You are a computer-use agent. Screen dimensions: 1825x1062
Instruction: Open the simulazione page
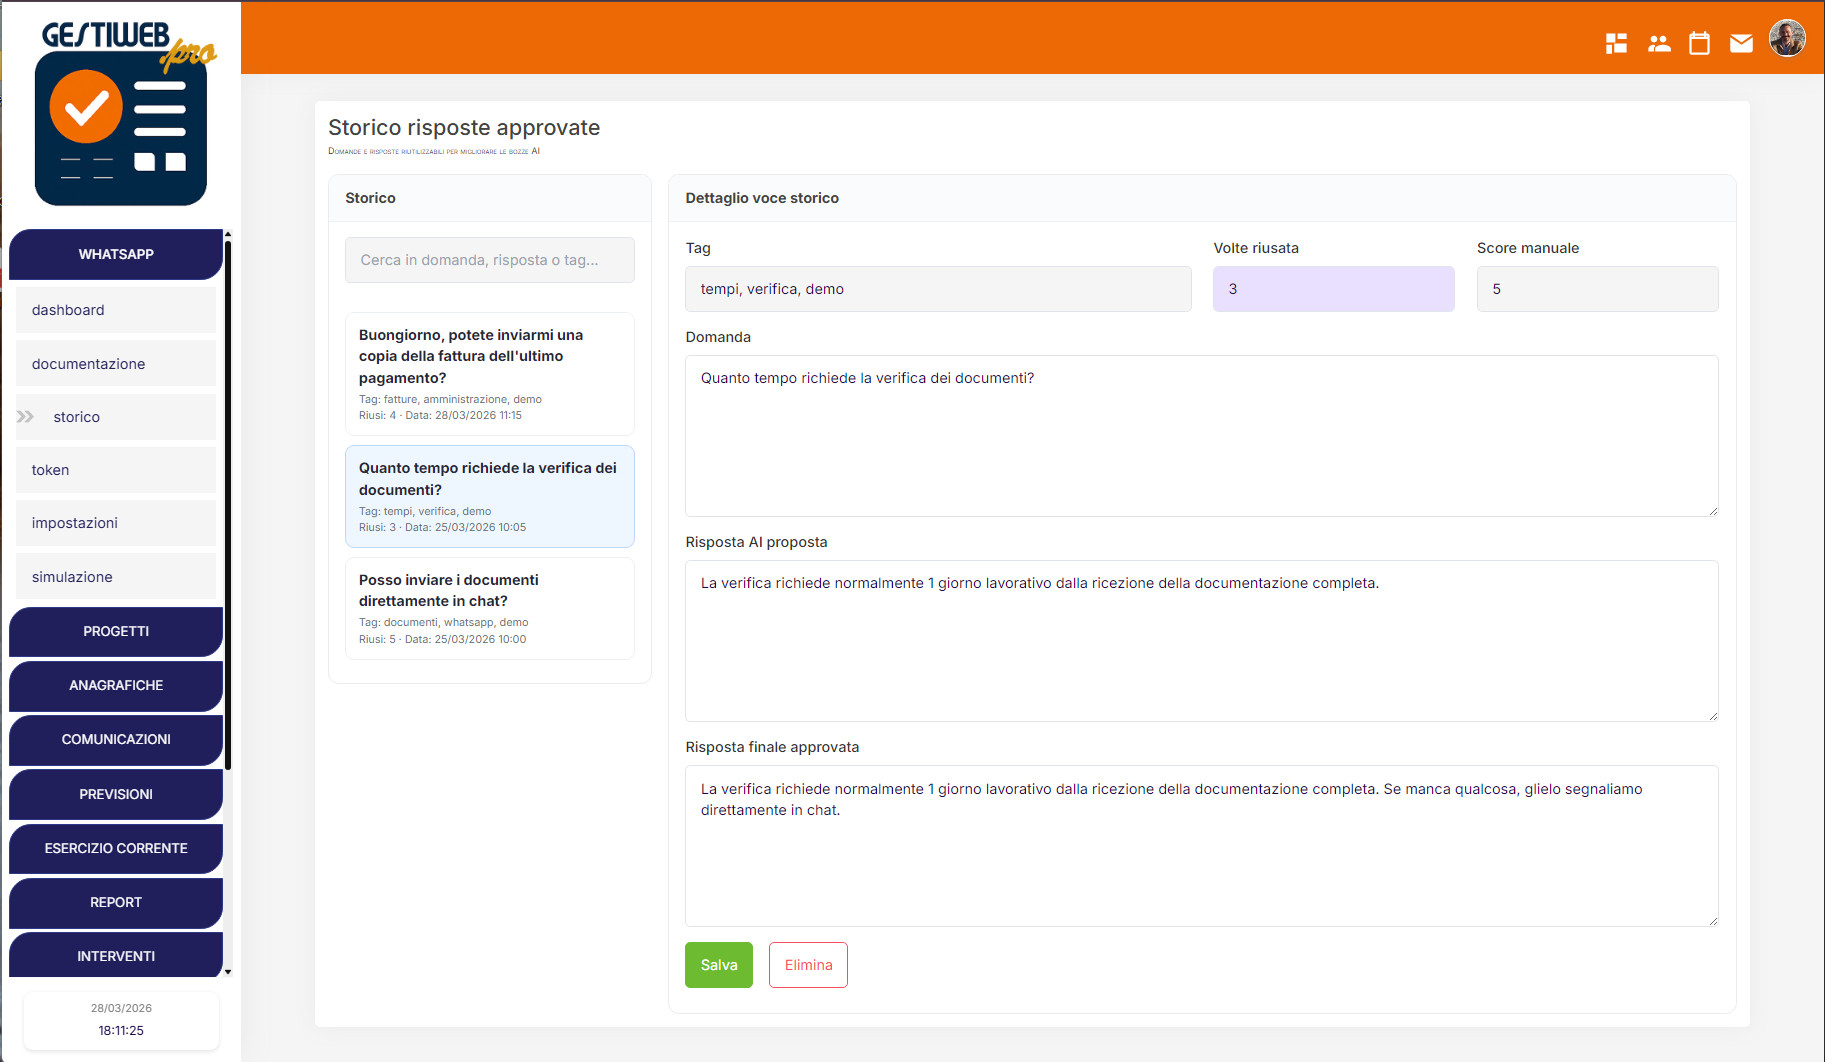(x=116, y=576)
